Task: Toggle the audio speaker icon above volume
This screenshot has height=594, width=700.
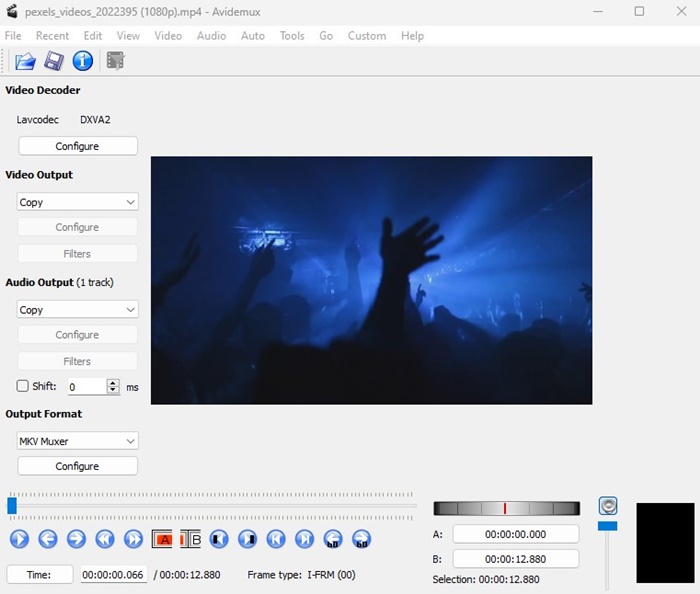Action: click(608, 506)
